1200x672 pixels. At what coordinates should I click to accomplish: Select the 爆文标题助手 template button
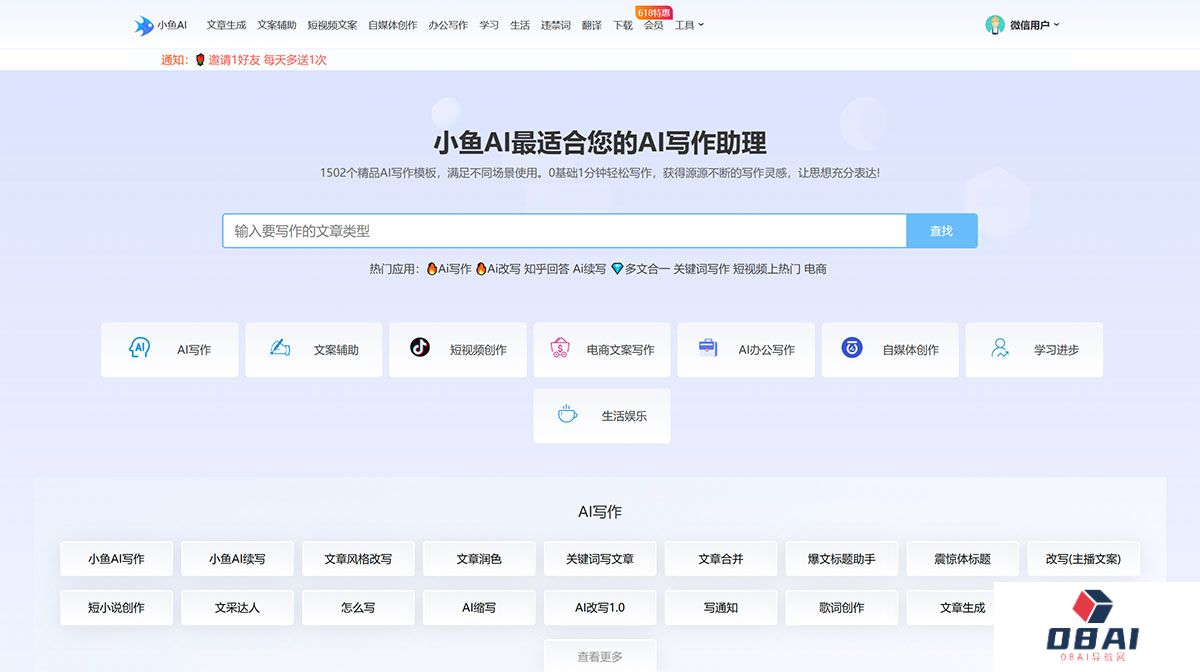point(841,559)
